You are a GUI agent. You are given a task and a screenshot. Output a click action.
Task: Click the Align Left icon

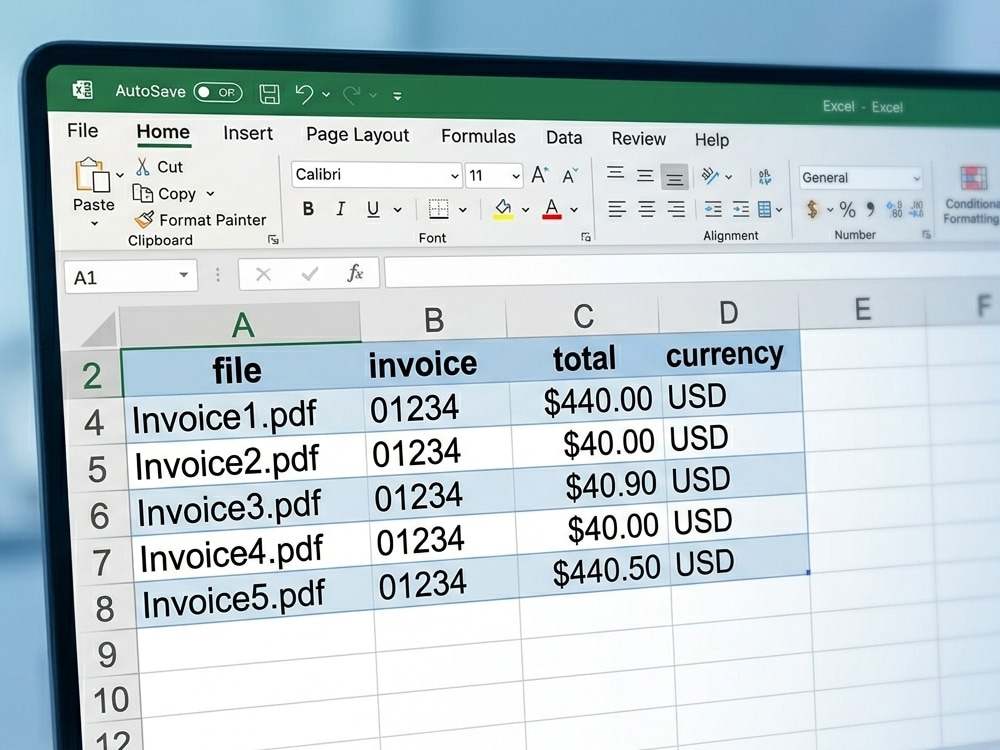pos(617,209)
